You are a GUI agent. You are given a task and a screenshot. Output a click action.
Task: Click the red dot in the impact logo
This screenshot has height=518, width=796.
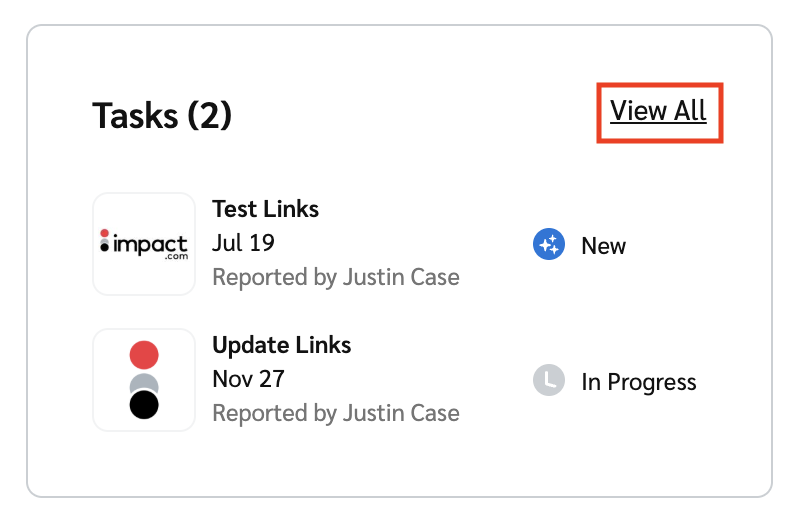(x=105, y=233)
